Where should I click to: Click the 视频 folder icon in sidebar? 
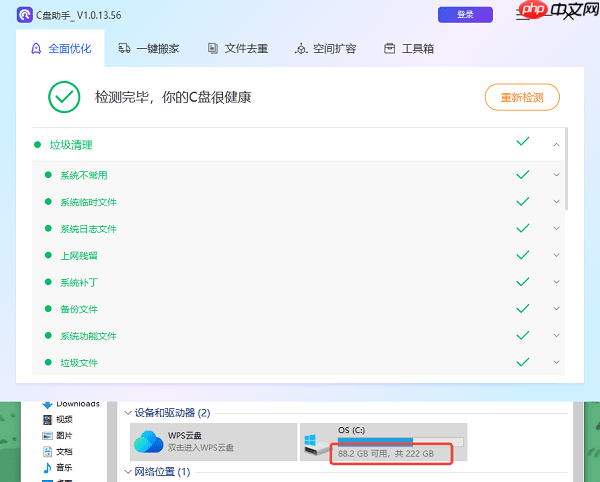(x=47, y=420)
